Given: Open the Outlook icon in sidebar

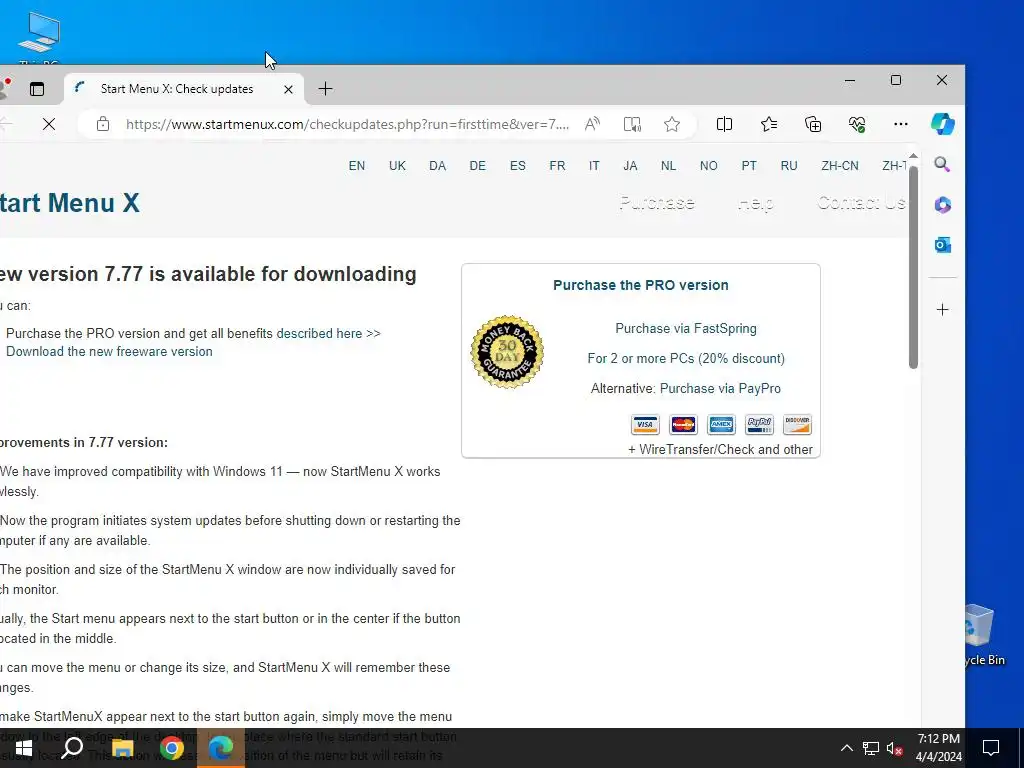Looking at the screenshot, I should pyautogui.click(x=942, y=245).
